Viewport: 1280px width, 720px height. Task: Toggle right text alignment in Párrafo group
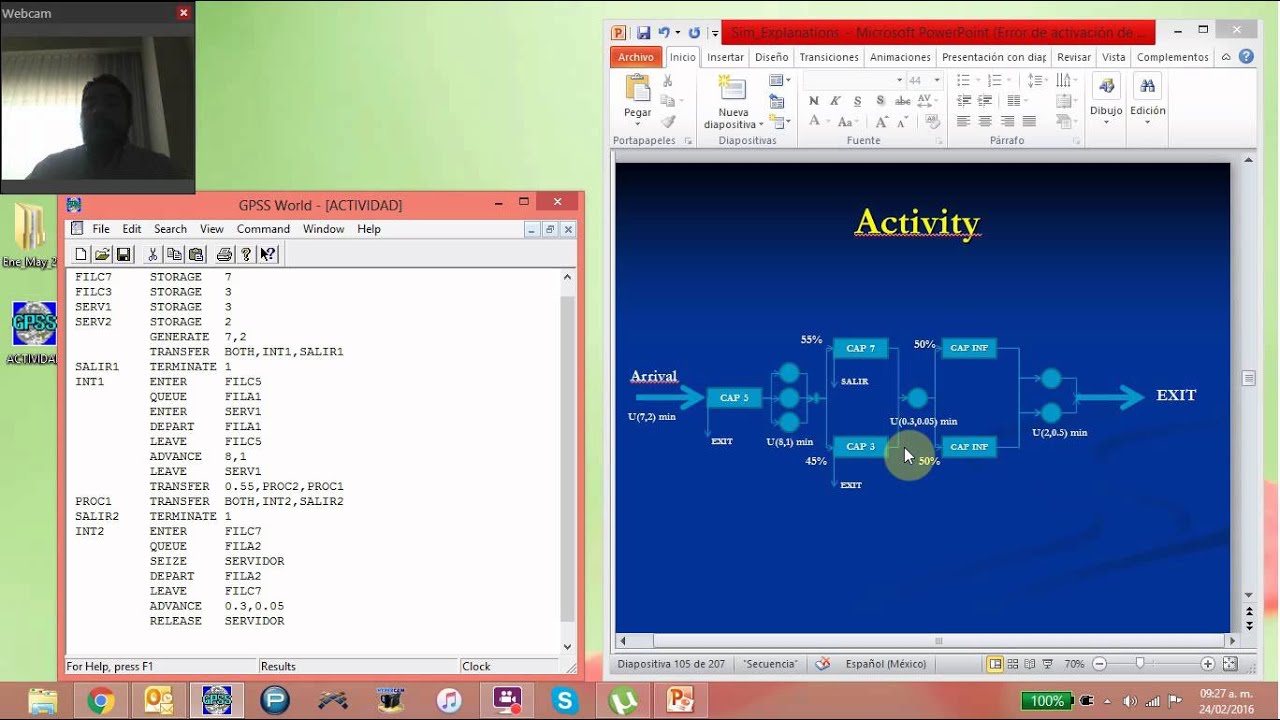click(x=1007, y=122)
